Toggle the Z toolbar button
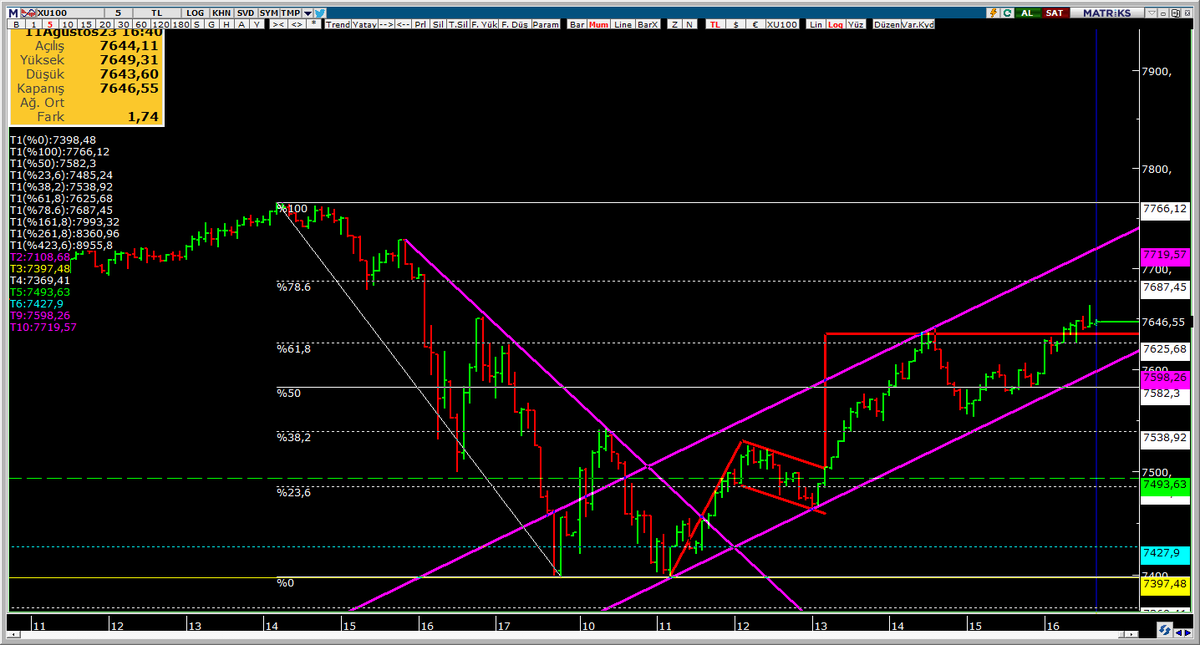The height and width of the screenshot is (645, 1200). pyautogui.click(x=675, y=24)
